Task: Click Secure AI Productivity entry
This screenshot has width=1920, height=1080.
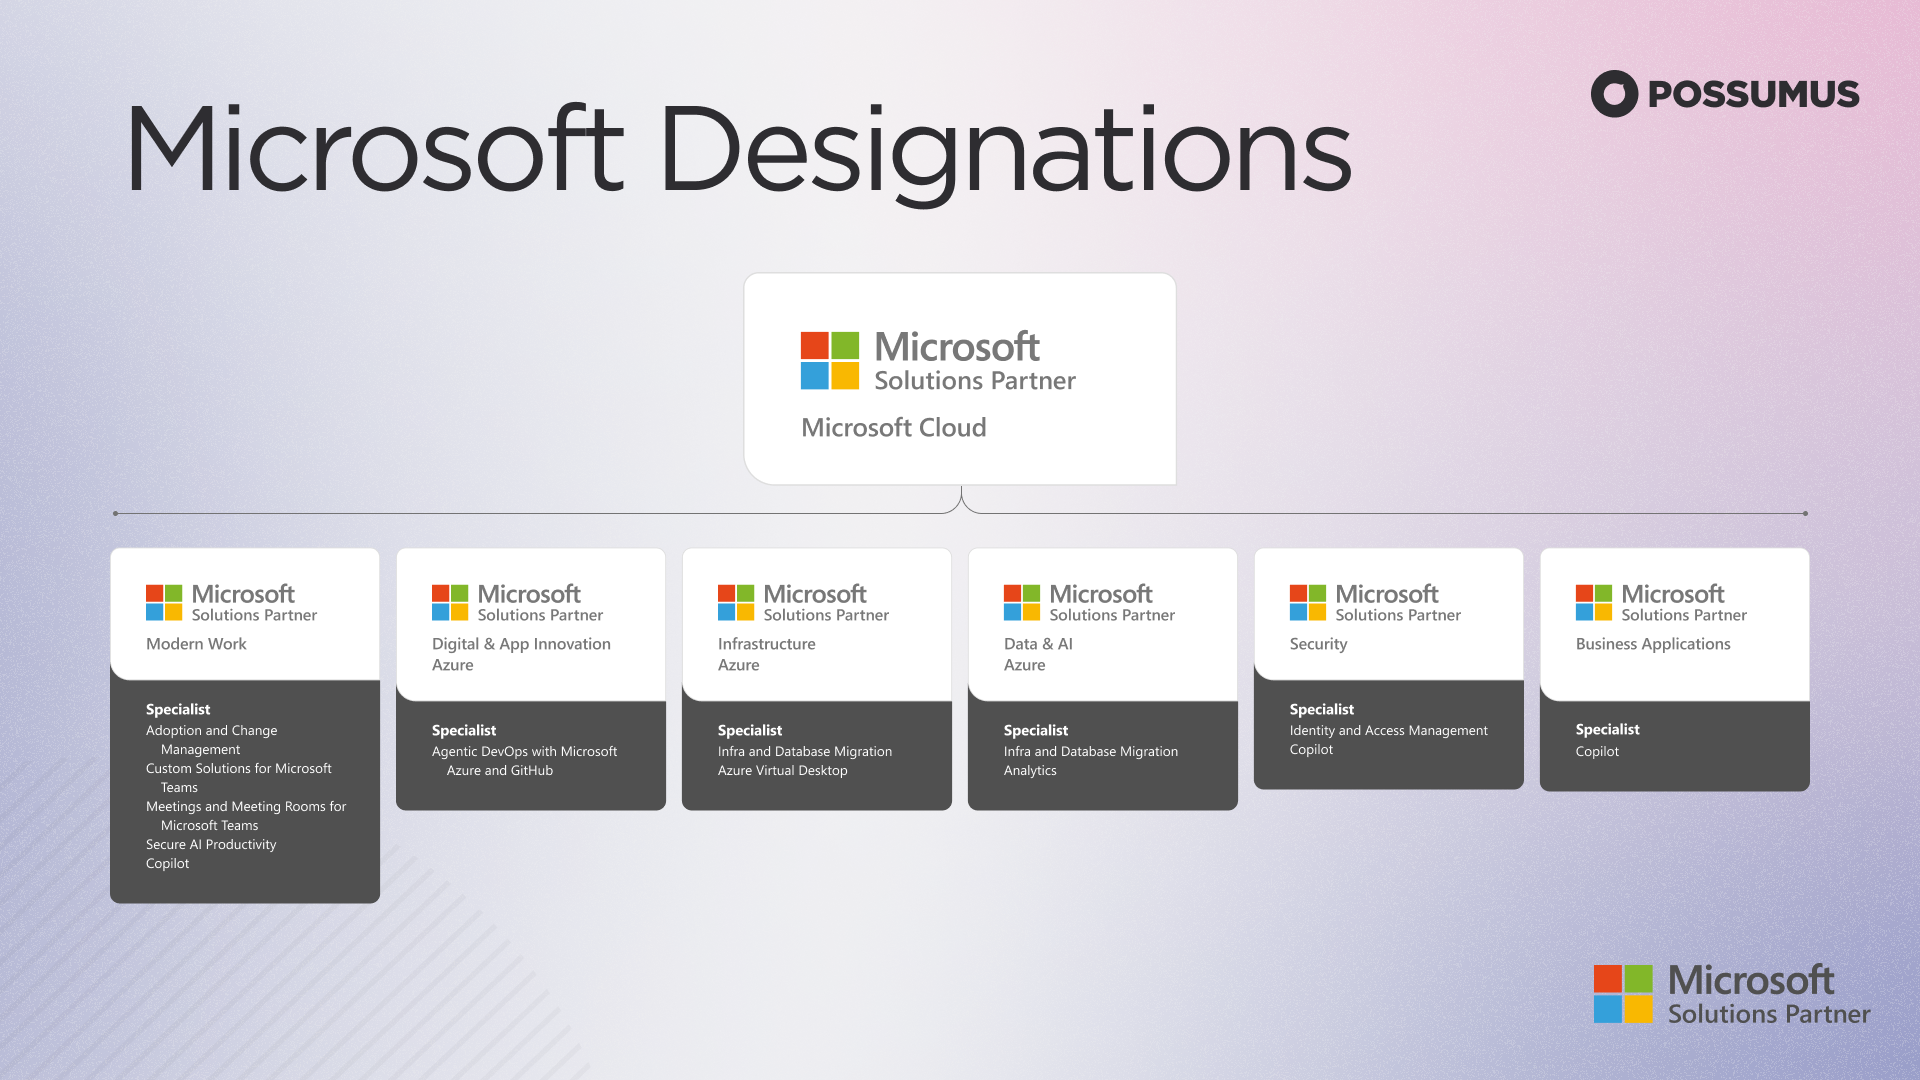Action: (211, 845)
